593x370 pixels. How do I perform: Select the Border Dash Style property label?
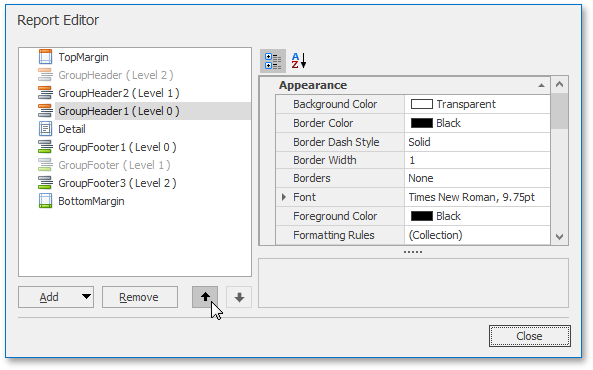pyautogui.click(x=336, y=142)
